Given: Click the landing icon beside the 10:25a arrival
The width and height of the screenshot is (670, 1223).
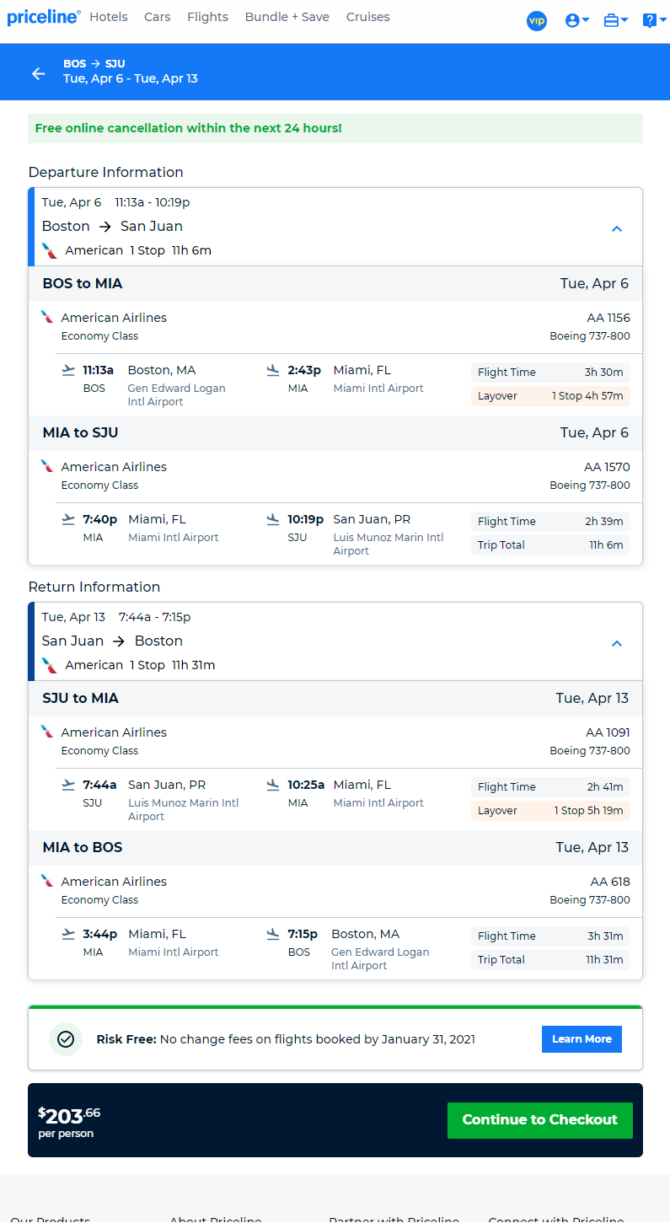Looking at the screenshot, I should point(273,785).
